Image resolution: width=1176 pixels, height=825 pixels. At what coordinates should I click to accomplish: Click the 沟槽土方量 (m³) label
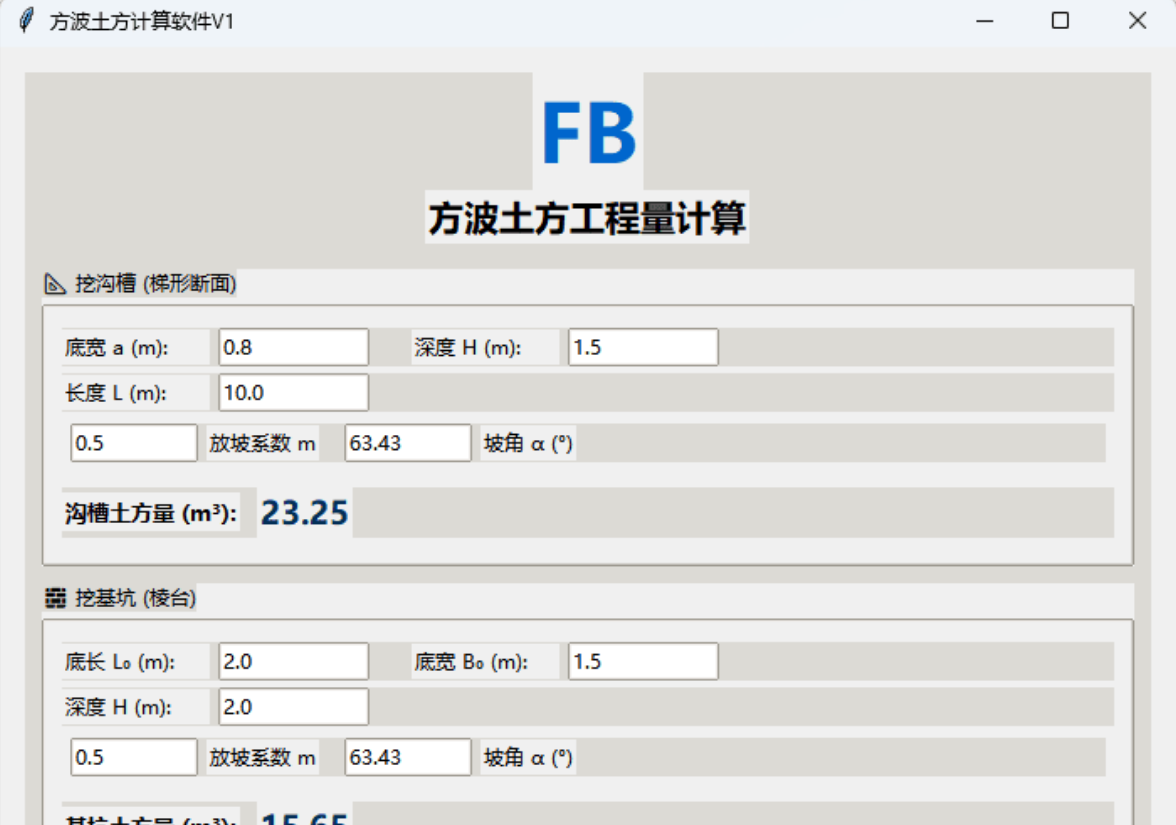[x=151, y=514]
